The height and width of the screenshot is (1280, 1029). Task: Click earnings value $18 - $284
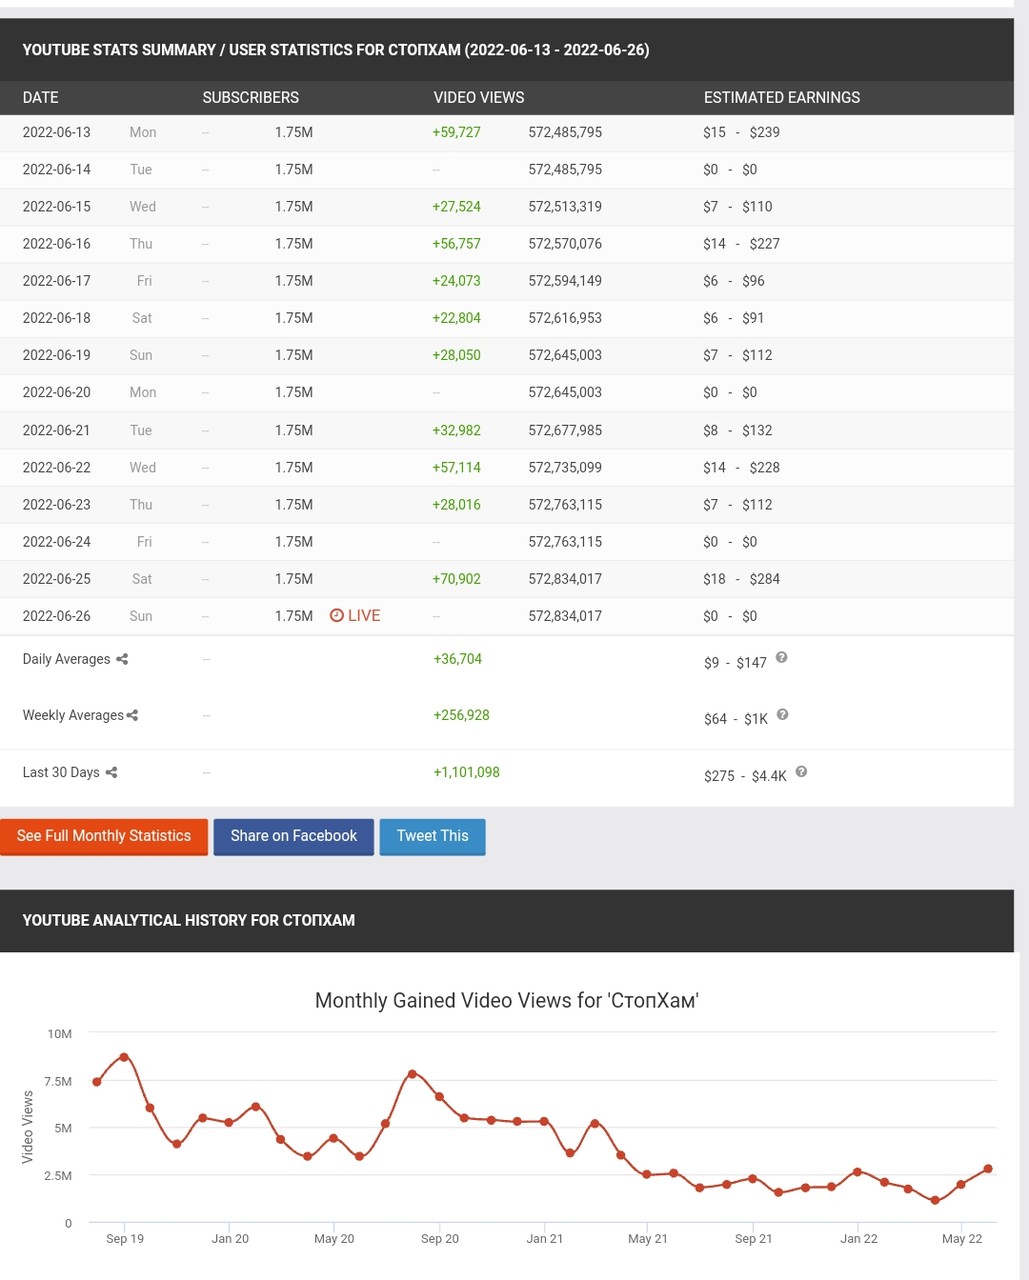741,579
